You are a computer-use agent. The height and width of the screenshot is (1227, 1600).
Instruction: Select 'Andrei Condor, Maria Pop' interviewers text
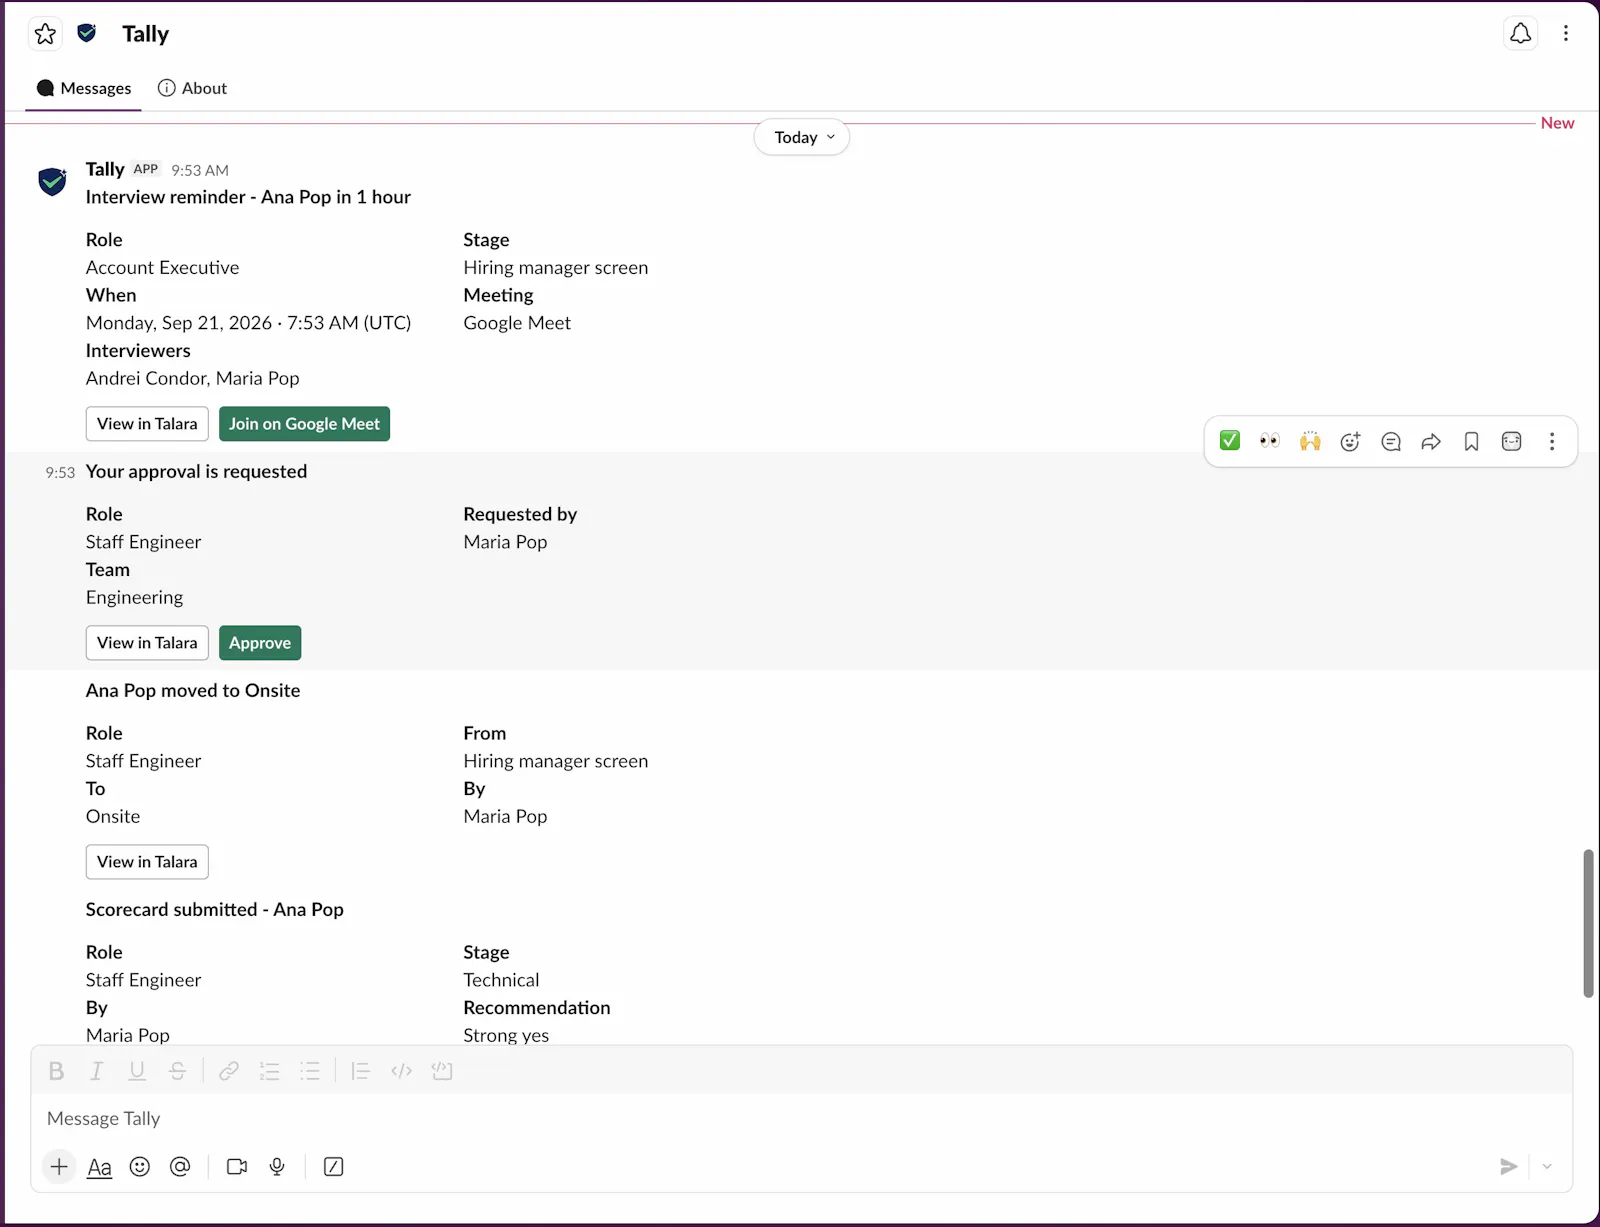click(x=193, y=378)
